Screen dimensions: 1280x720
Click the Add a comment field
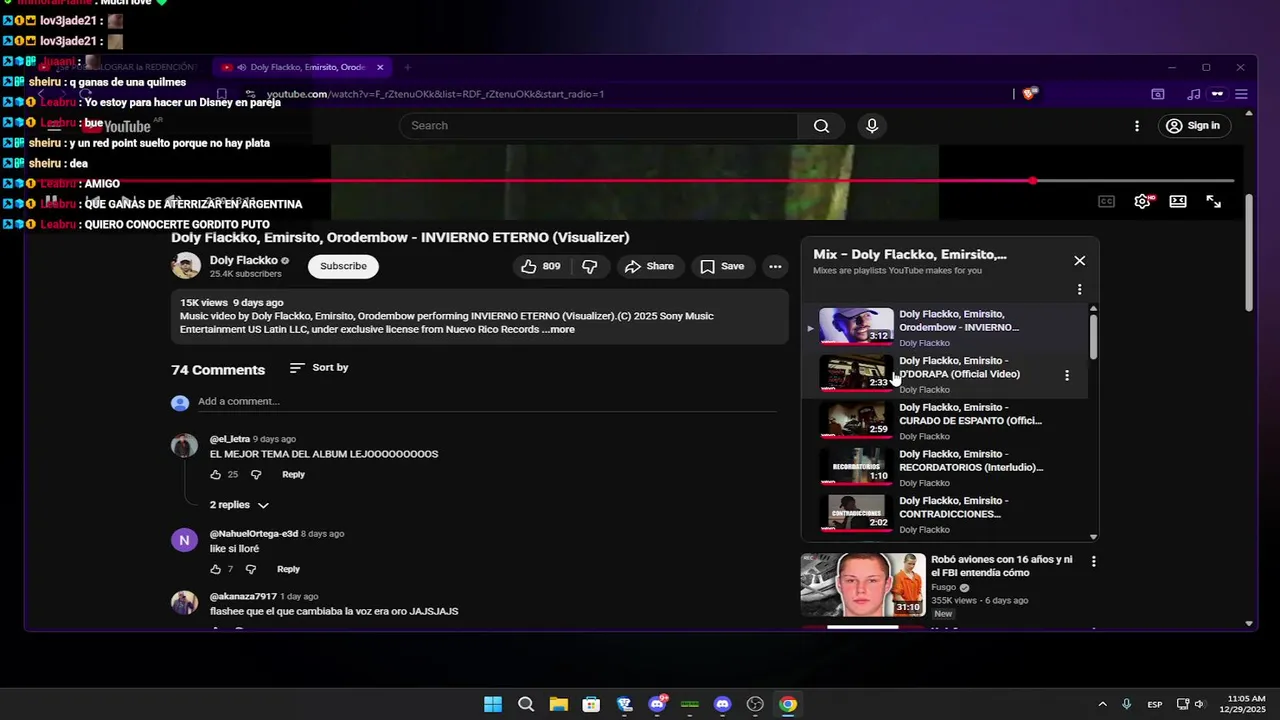487,402
